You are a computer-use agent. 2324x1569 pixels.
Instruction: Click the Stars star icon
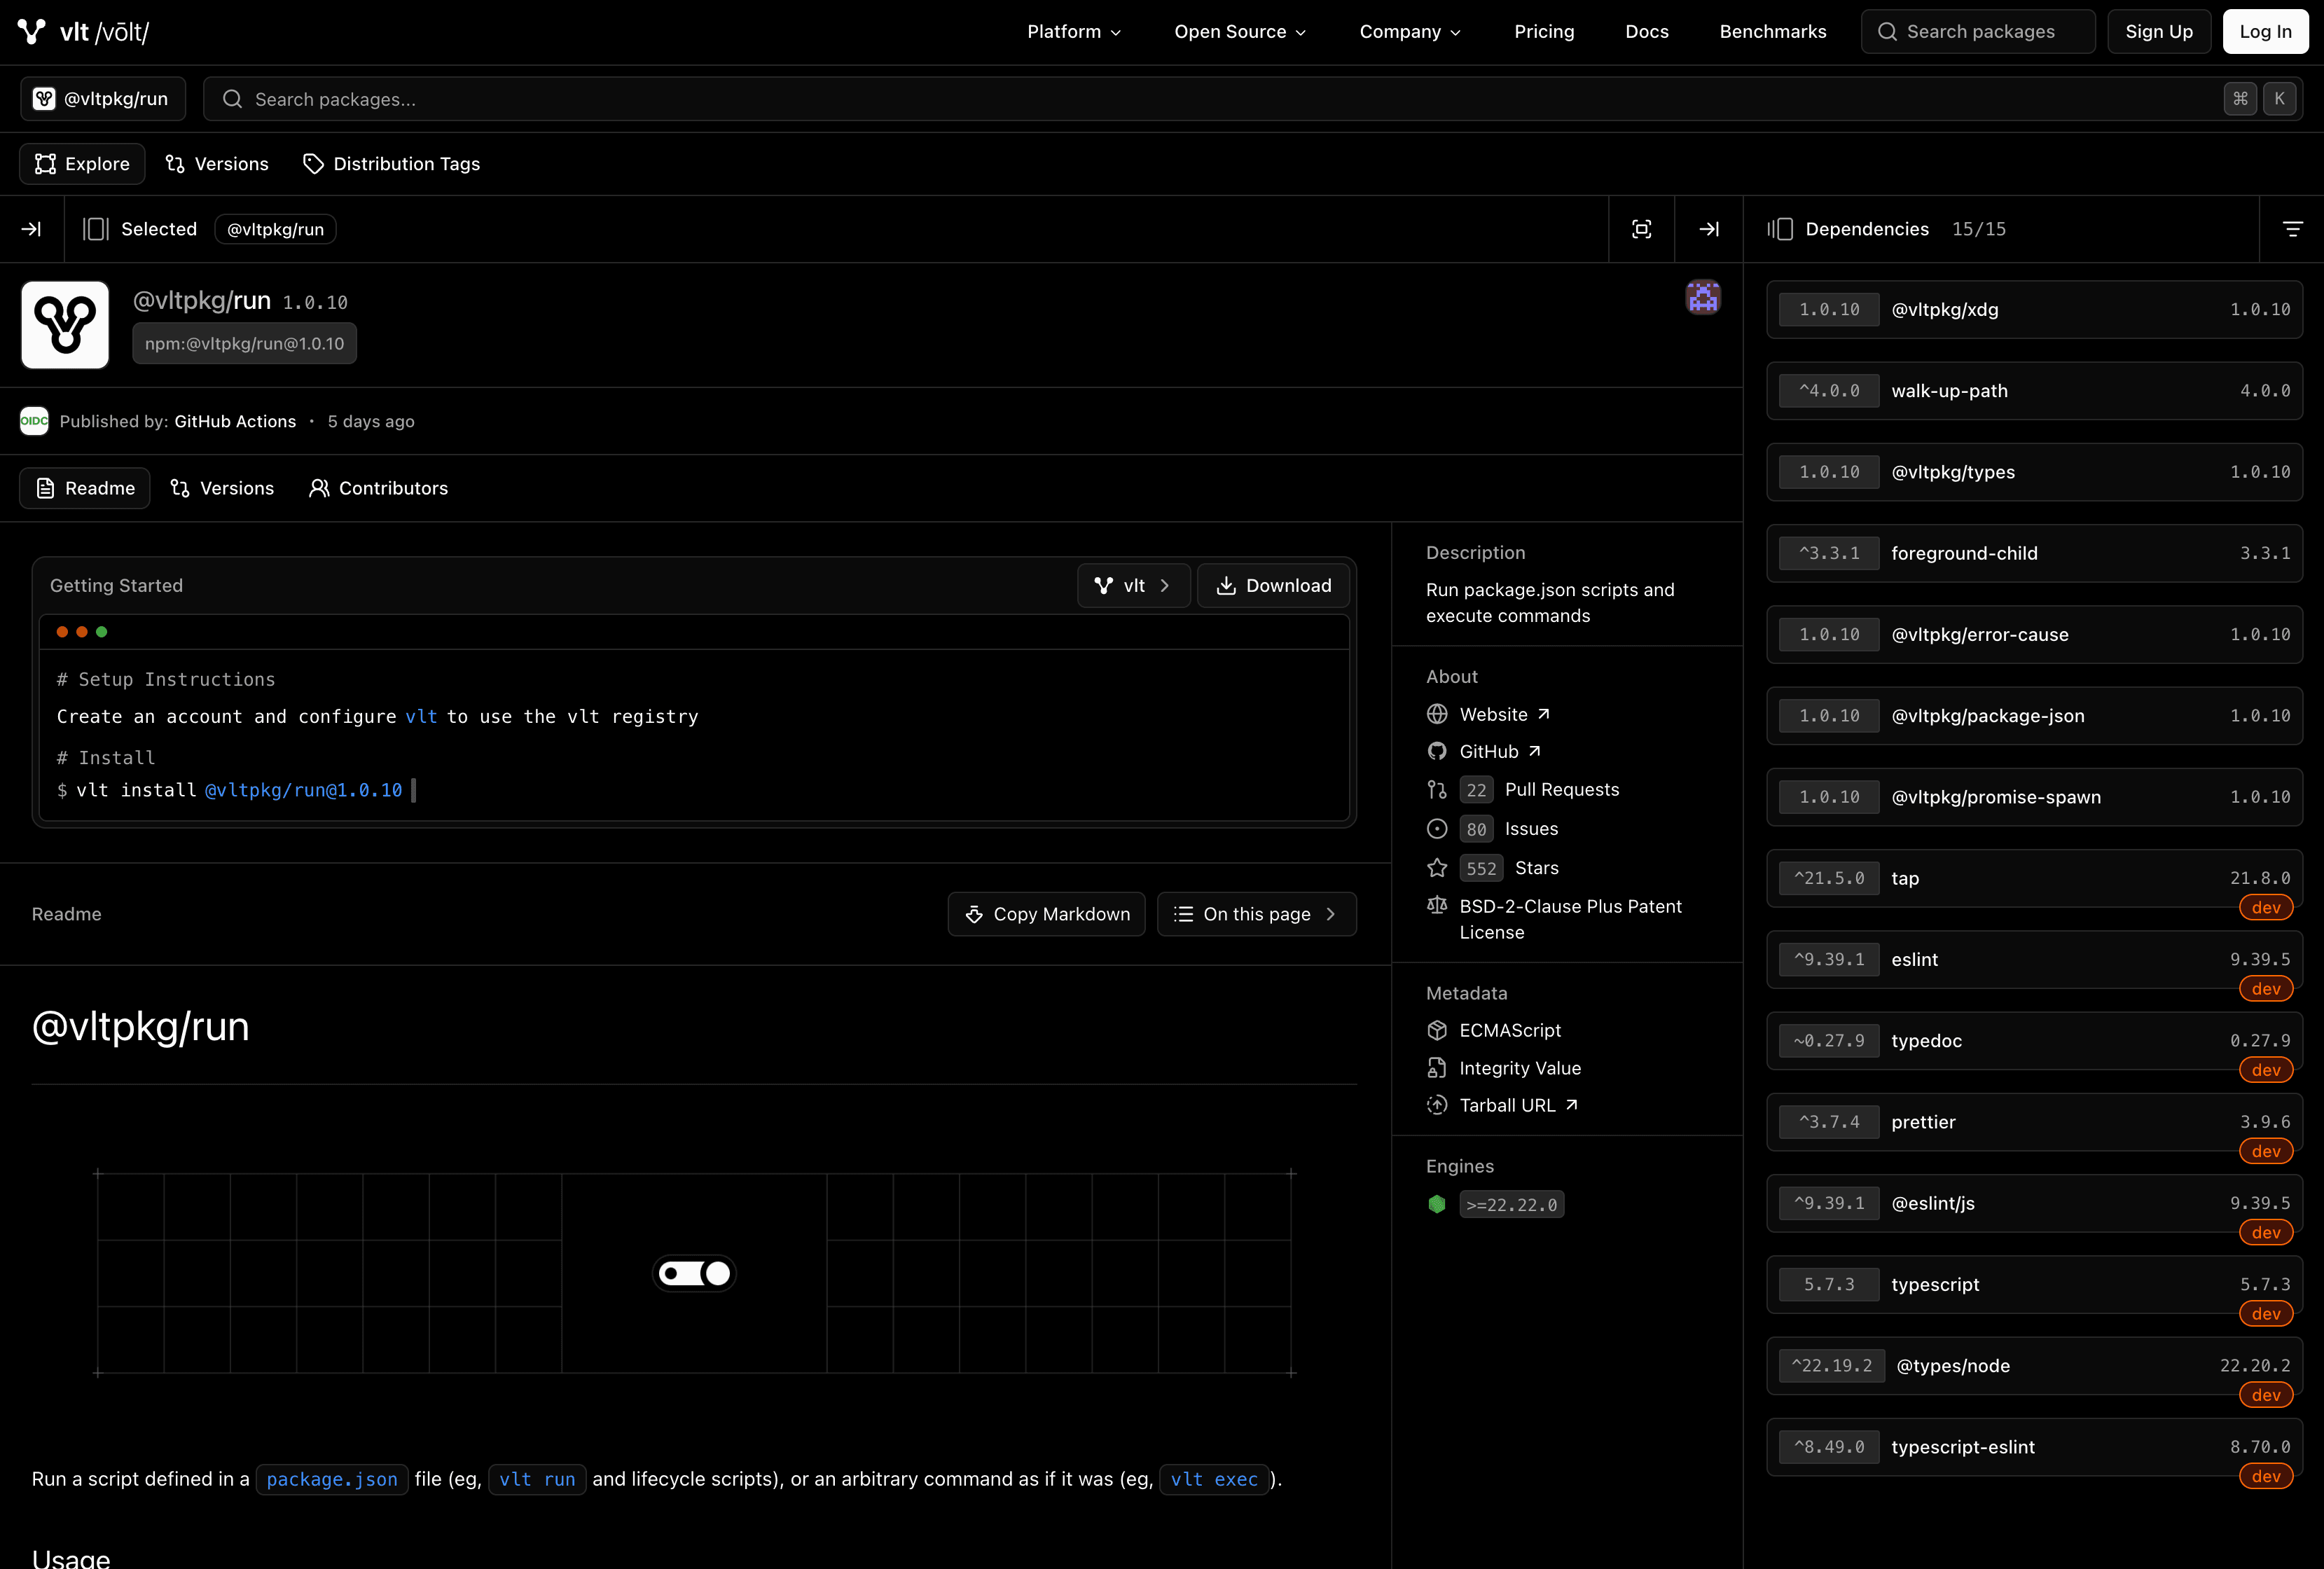tap(1437, 867)
